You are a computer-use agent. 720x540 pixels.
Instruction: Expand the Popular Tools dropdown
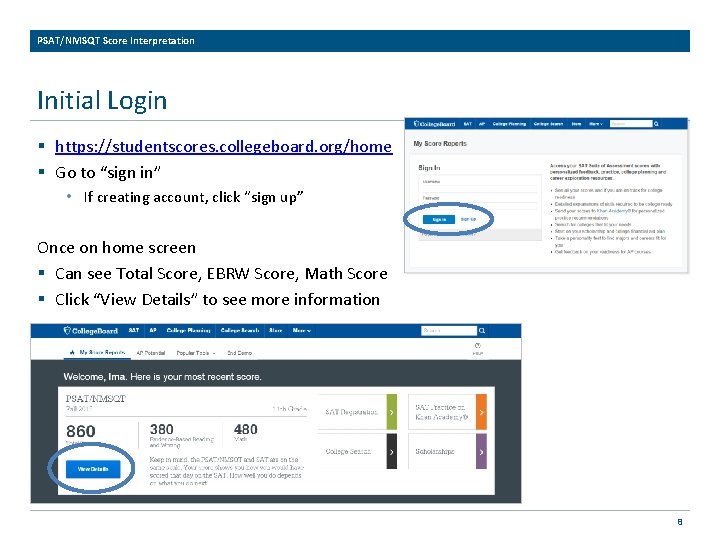(196, 353)
